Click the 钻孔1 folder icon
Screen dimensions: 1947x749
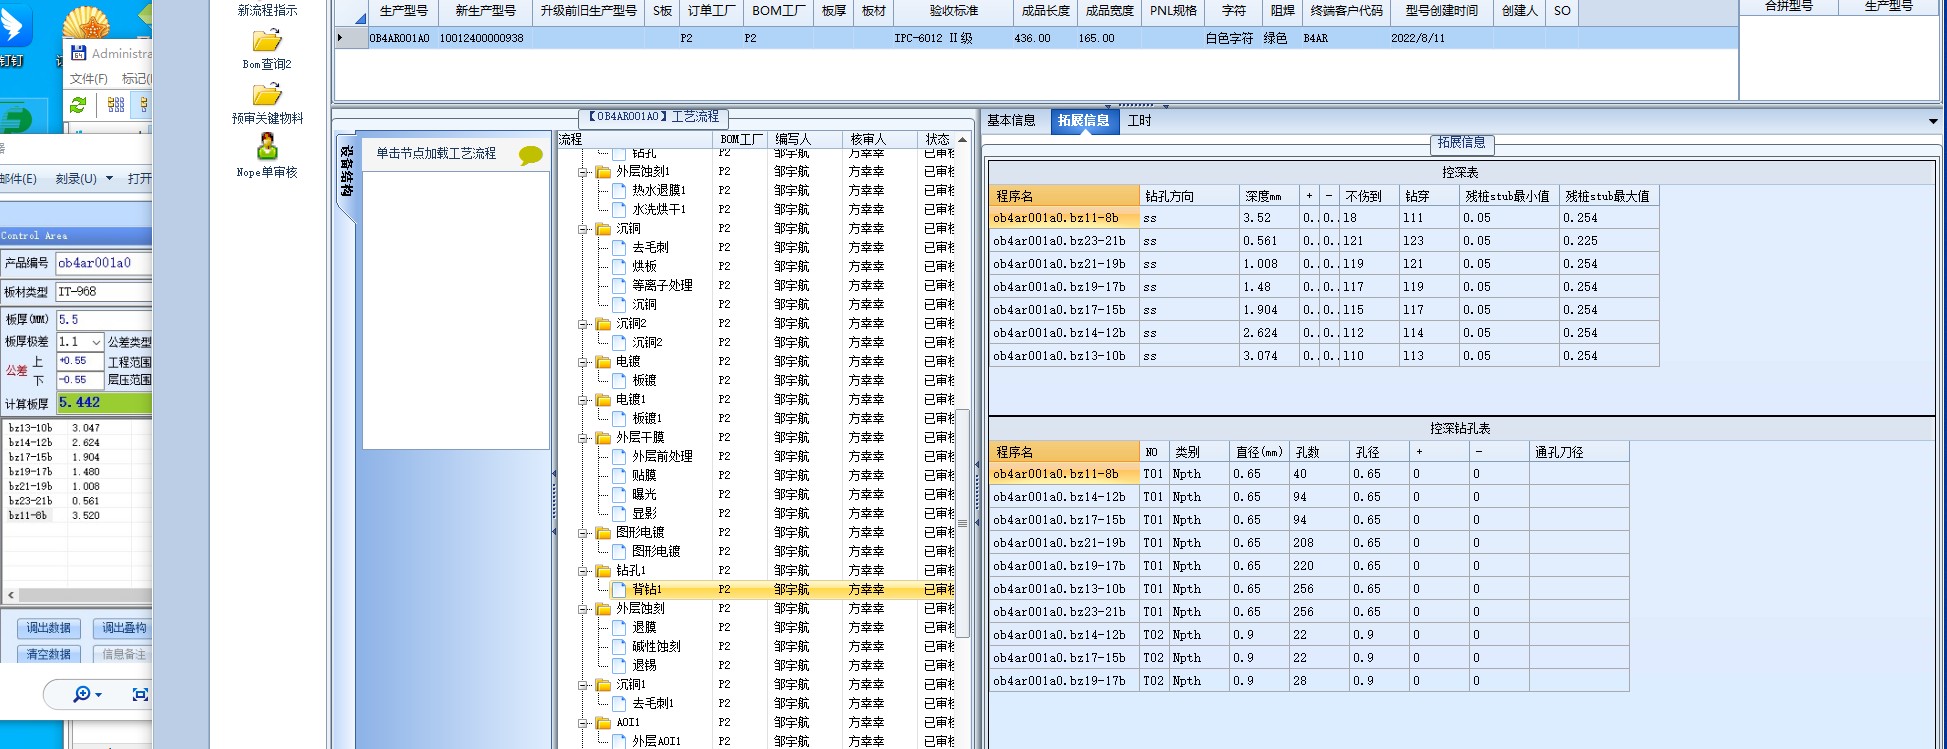[x=603, y=571]
